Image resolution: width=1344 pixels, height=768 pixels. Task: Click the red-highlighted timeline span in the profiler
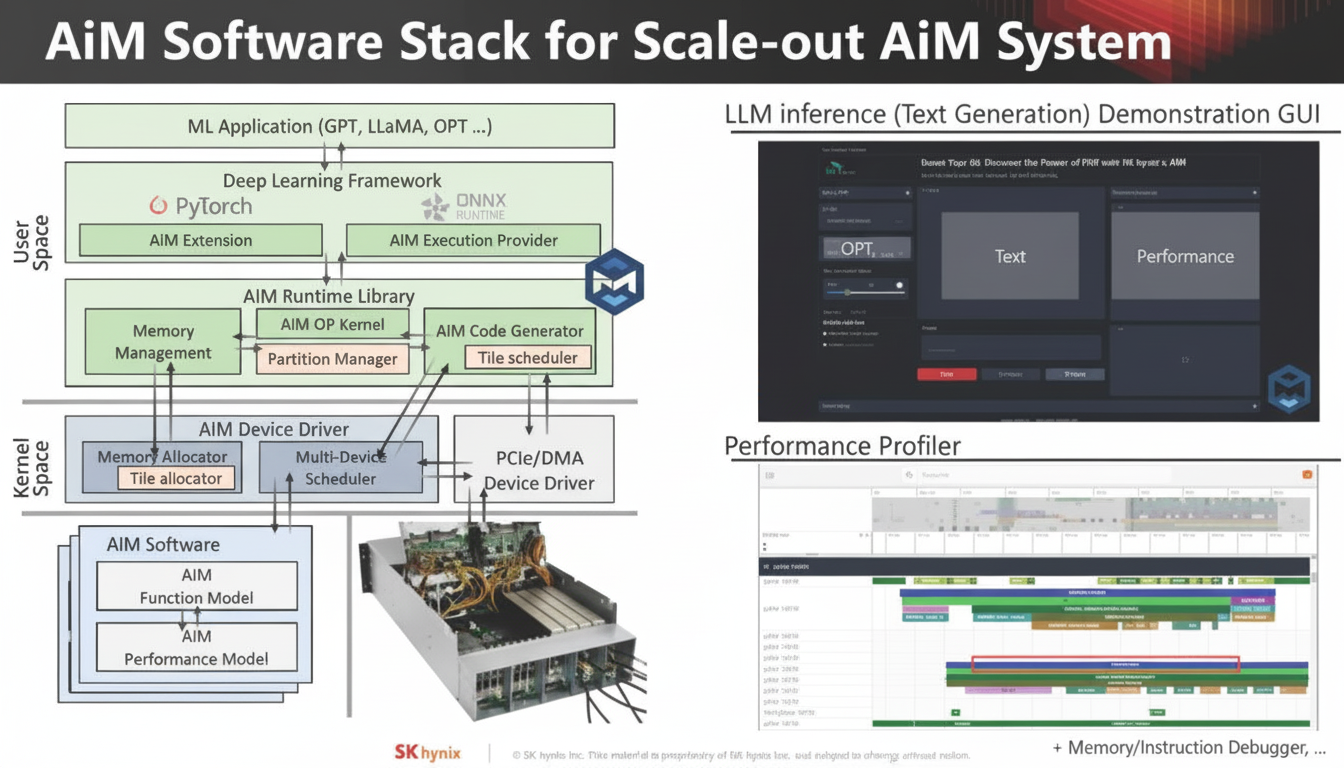tap(1107, 663)
